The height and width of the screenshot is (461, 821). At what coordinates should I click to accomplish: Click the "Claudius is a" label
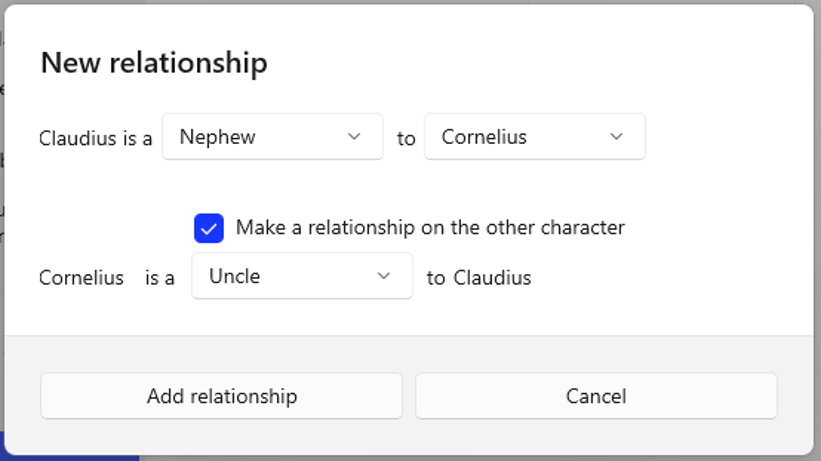point(95,139)
